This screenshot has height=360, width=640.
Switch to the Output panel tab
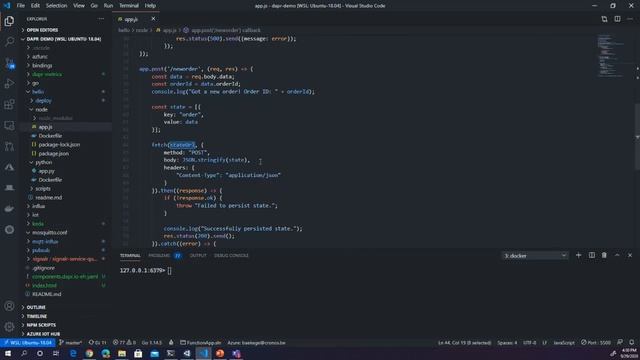click(x=198, y=256)
